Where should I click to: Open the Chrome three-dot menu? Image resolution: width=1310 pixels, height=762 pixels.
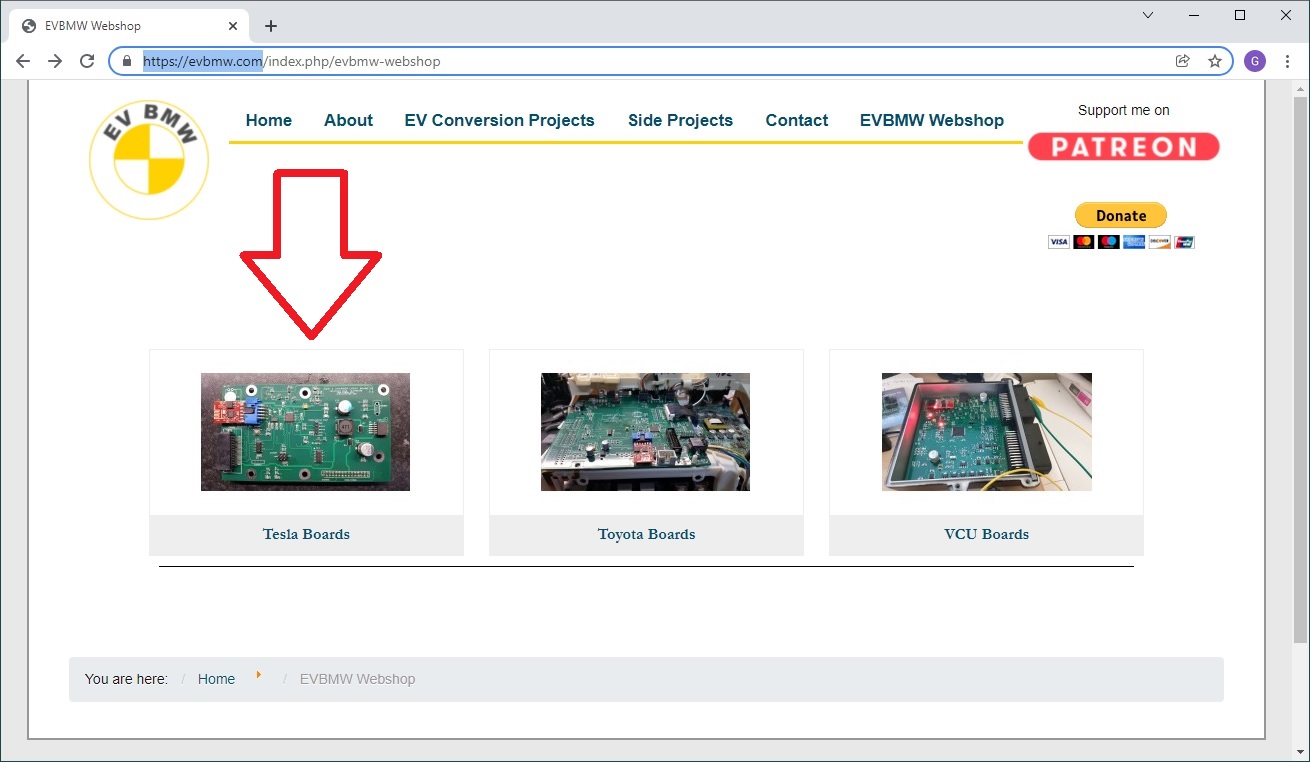click(x=1286, y=61)
